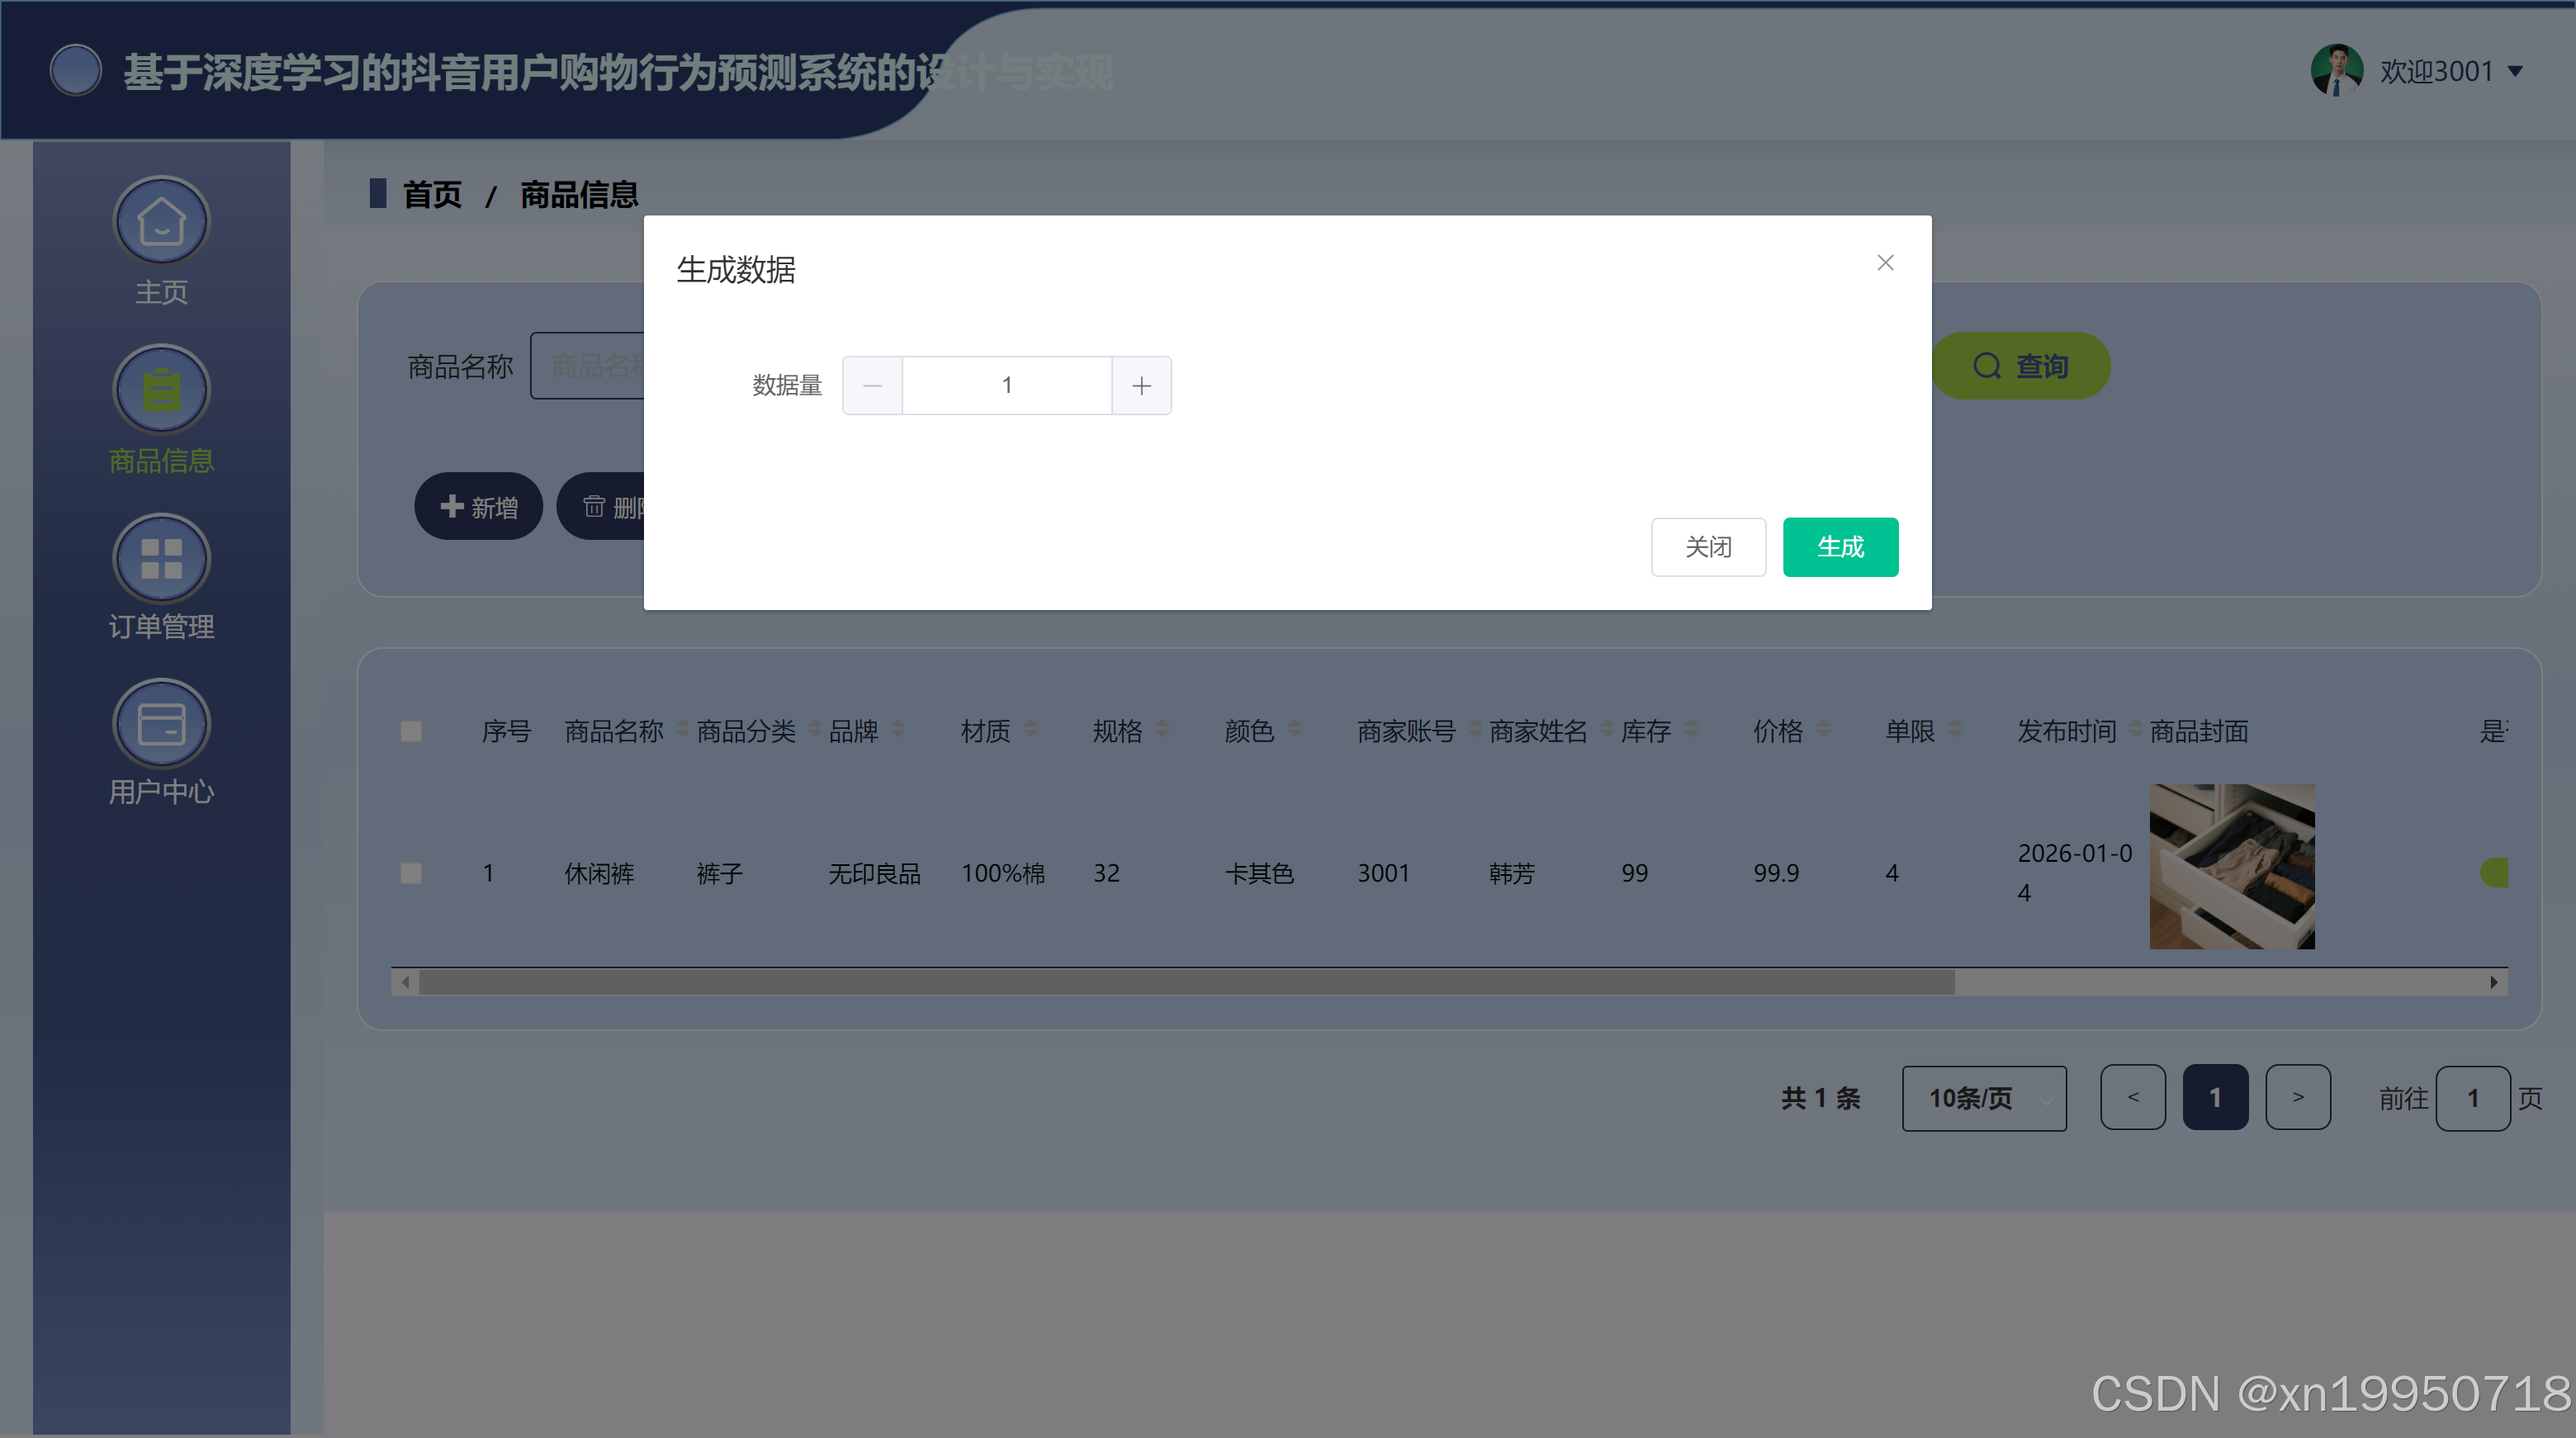2576x1438 pixels.
Task: Click the green 生成 button
Action: [x=1840, y=547]
